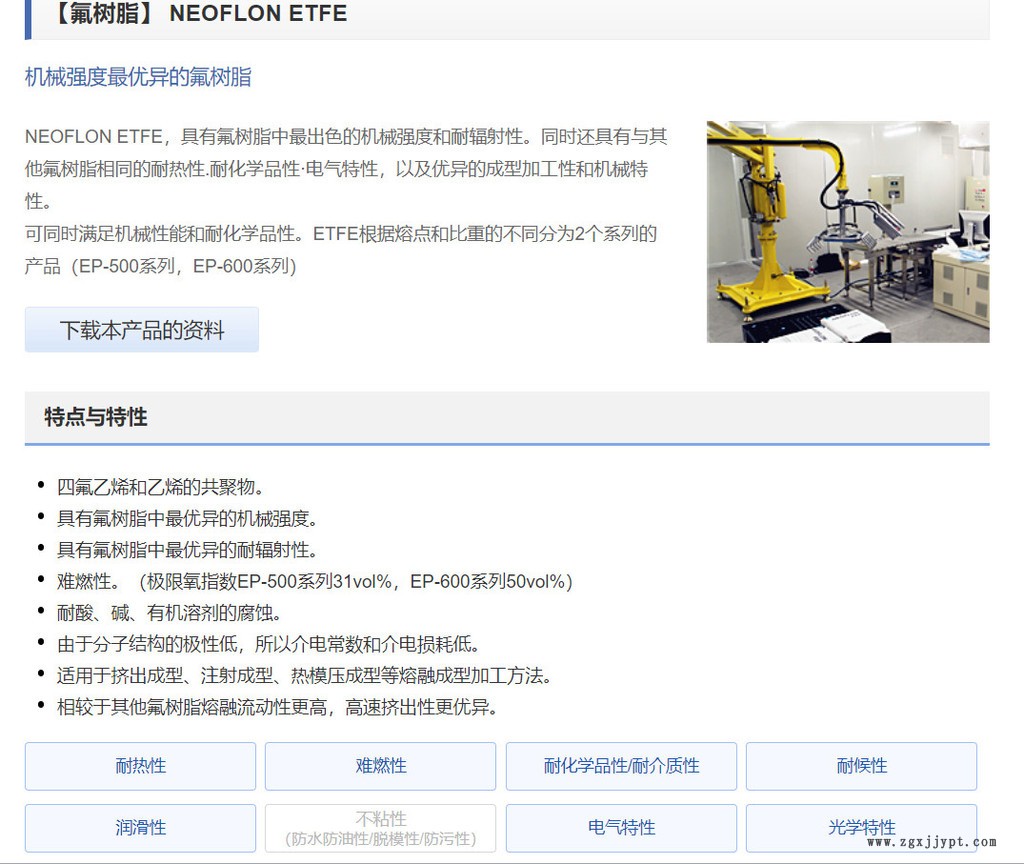The width and height of the screenshot is (1024, 864).
Task: Open the 耐化学品性/耐介质性 button
Action: [x=621, y=766]
